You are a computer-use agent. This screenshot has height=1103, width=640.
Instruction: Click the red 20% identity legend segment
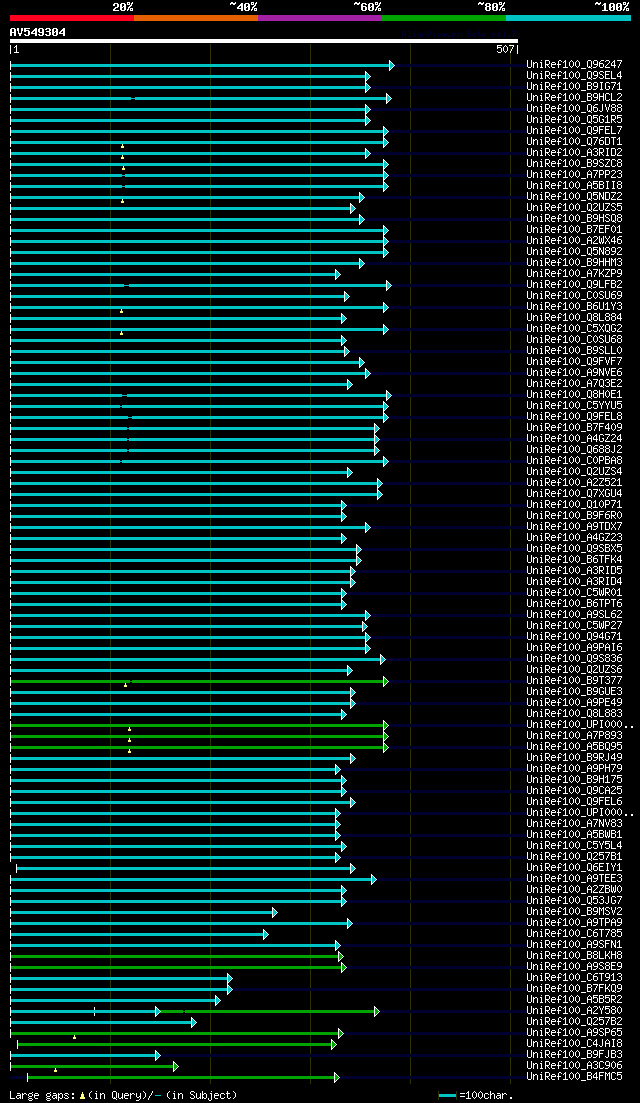coord(72,17)
